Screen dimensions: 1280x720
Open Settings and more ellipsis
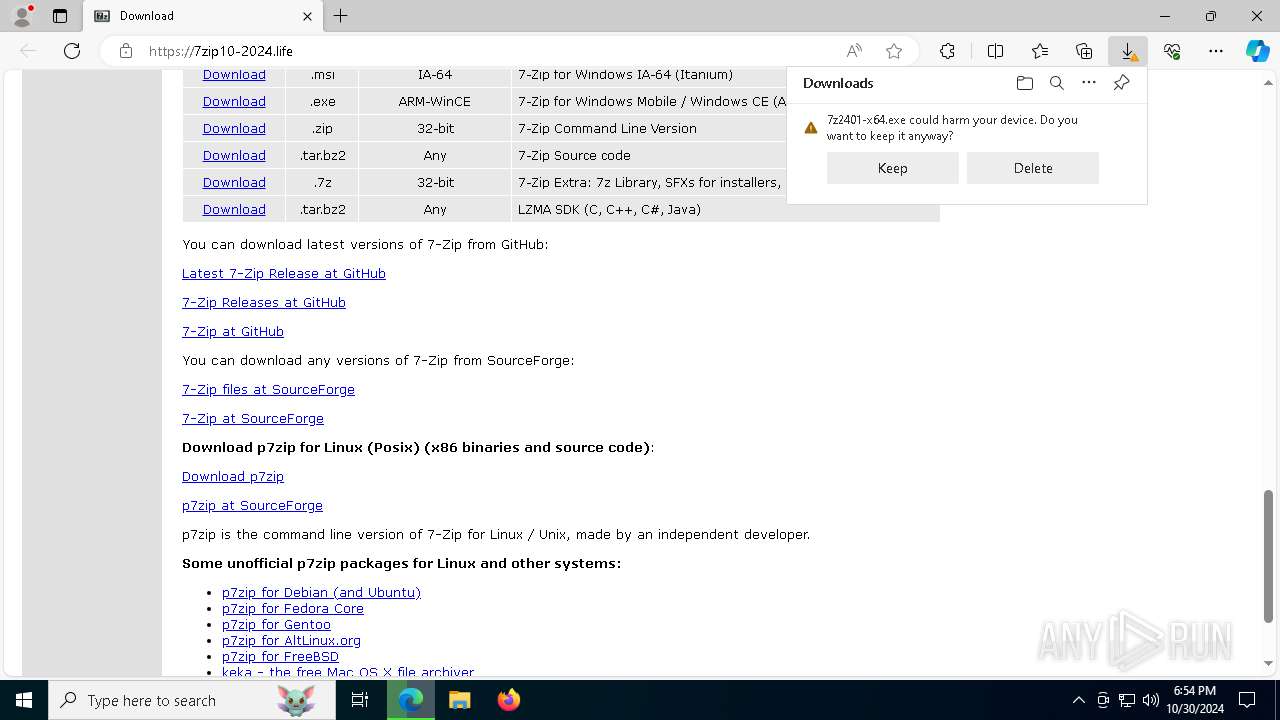click(1216, 51)
